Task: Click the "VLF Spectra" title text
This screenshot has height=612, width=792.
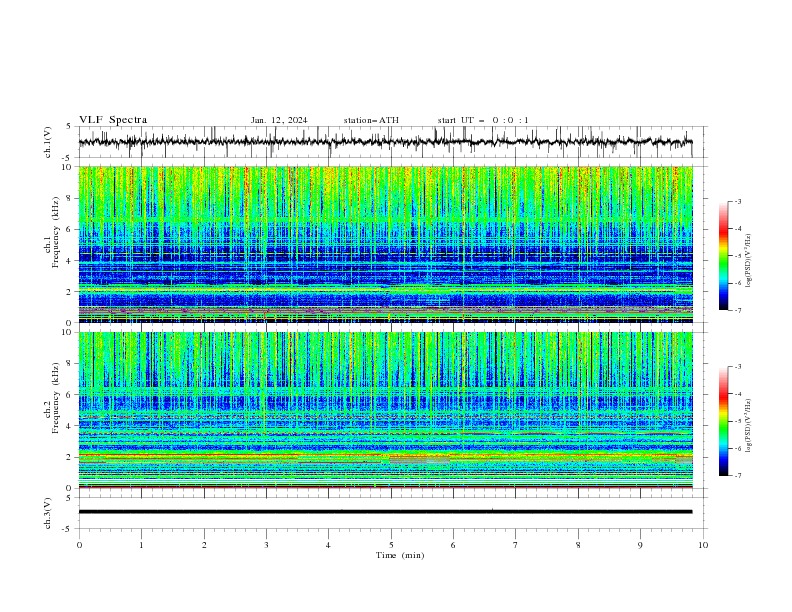Action: pyautogui.click(x=113, y=120)
